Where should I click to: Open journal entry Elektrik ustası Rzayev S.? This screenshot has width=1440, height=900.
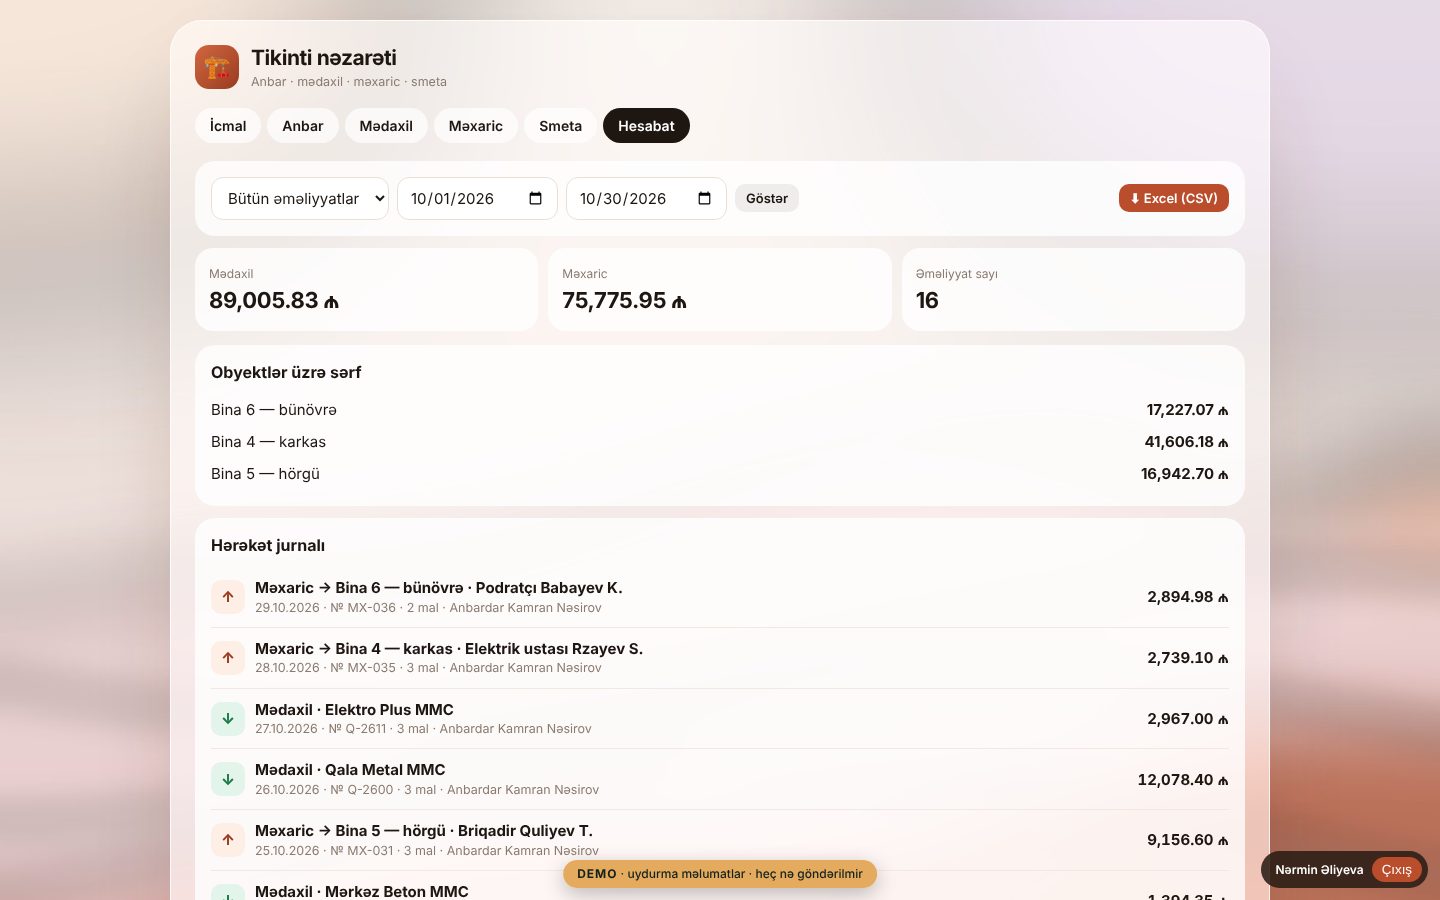pos(720,658)
